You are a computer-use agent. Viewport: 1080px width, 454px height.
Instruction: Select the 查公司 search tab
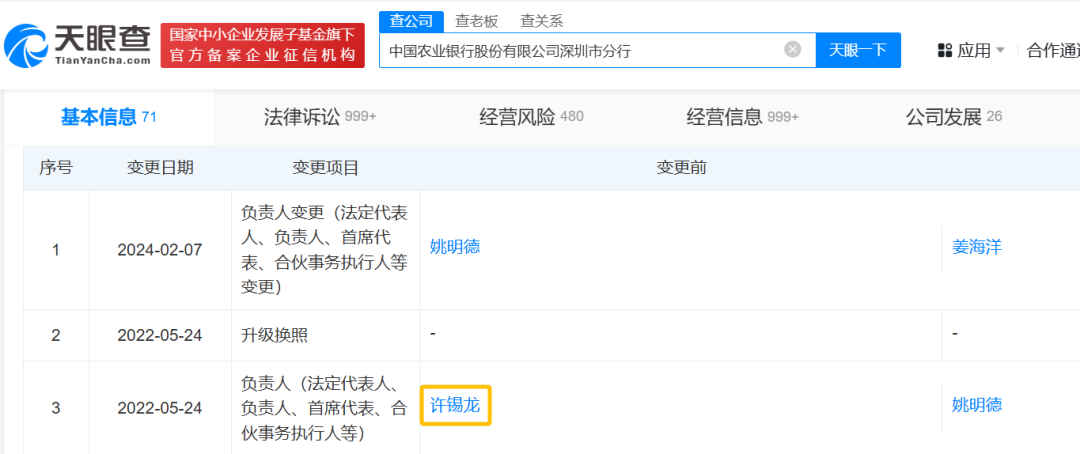pos(411,21)
